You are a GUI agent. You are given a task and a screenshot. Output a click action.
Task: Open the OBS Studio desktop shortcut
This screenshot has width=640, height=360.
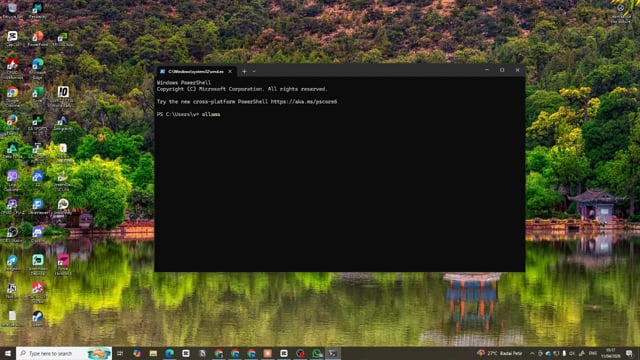click(x=12, y=234)
